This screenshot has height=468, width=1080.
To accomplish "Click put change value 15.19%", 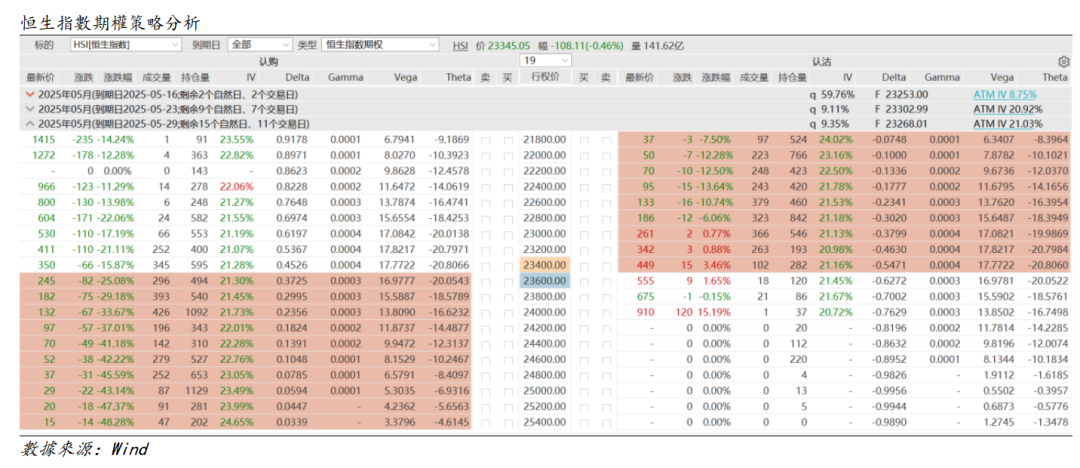I will pos(716,311).
